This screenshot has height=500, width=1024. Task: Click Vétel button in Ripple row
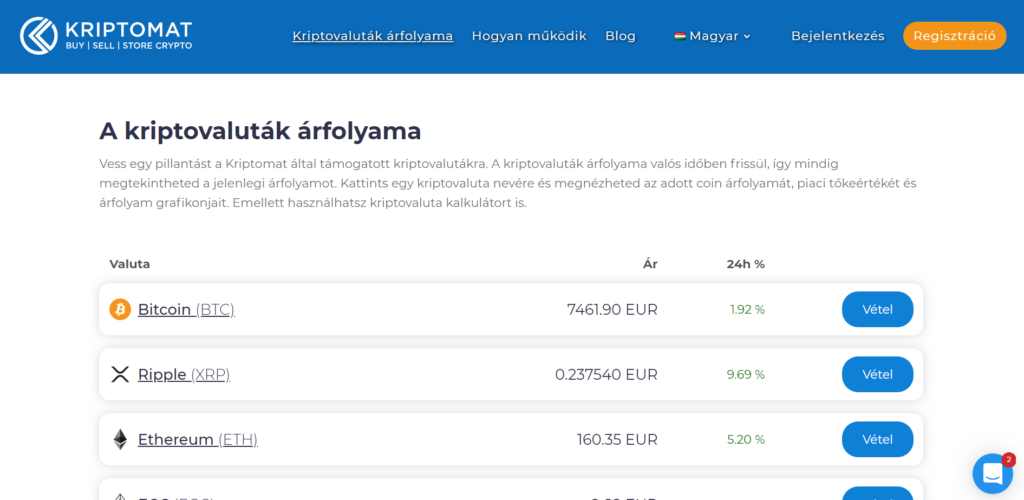click(878, 374)
